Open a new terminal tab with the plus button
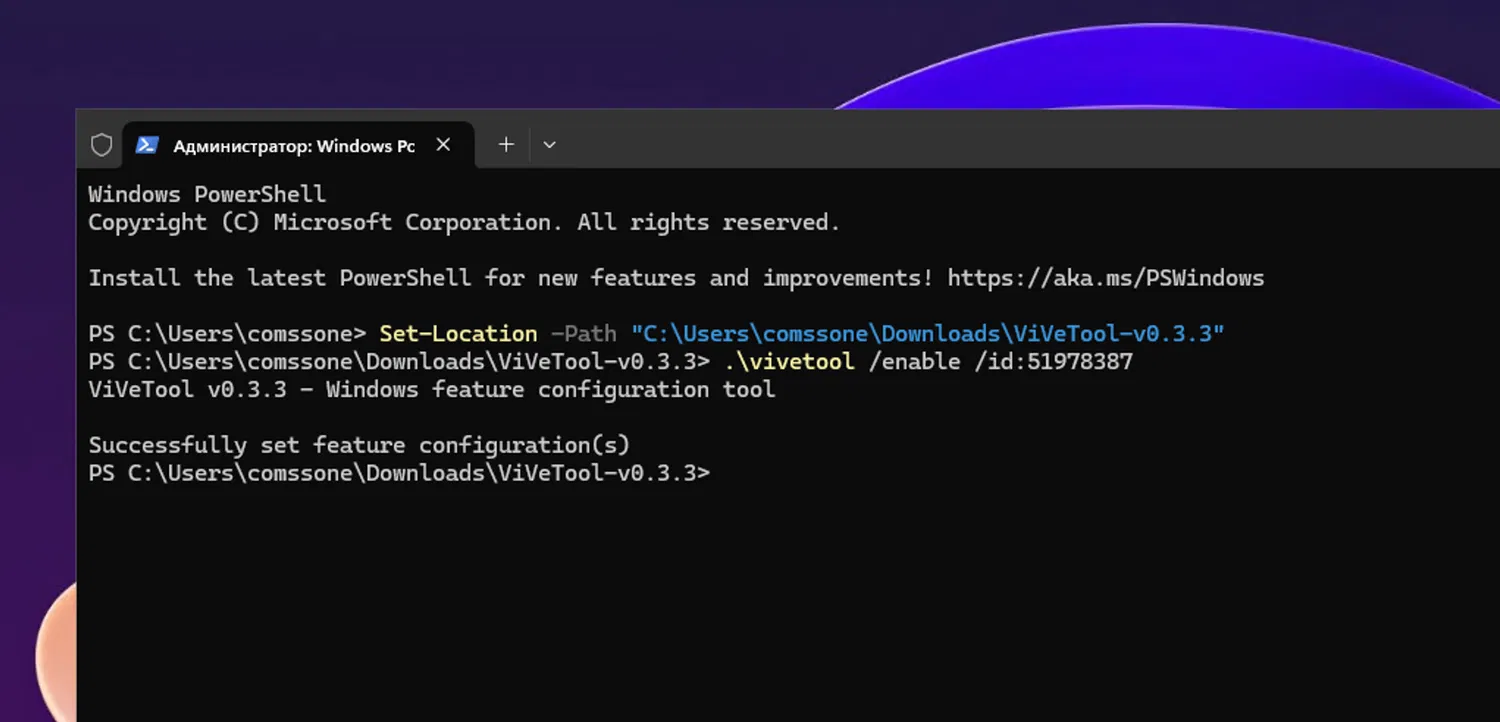 point(506,145)
